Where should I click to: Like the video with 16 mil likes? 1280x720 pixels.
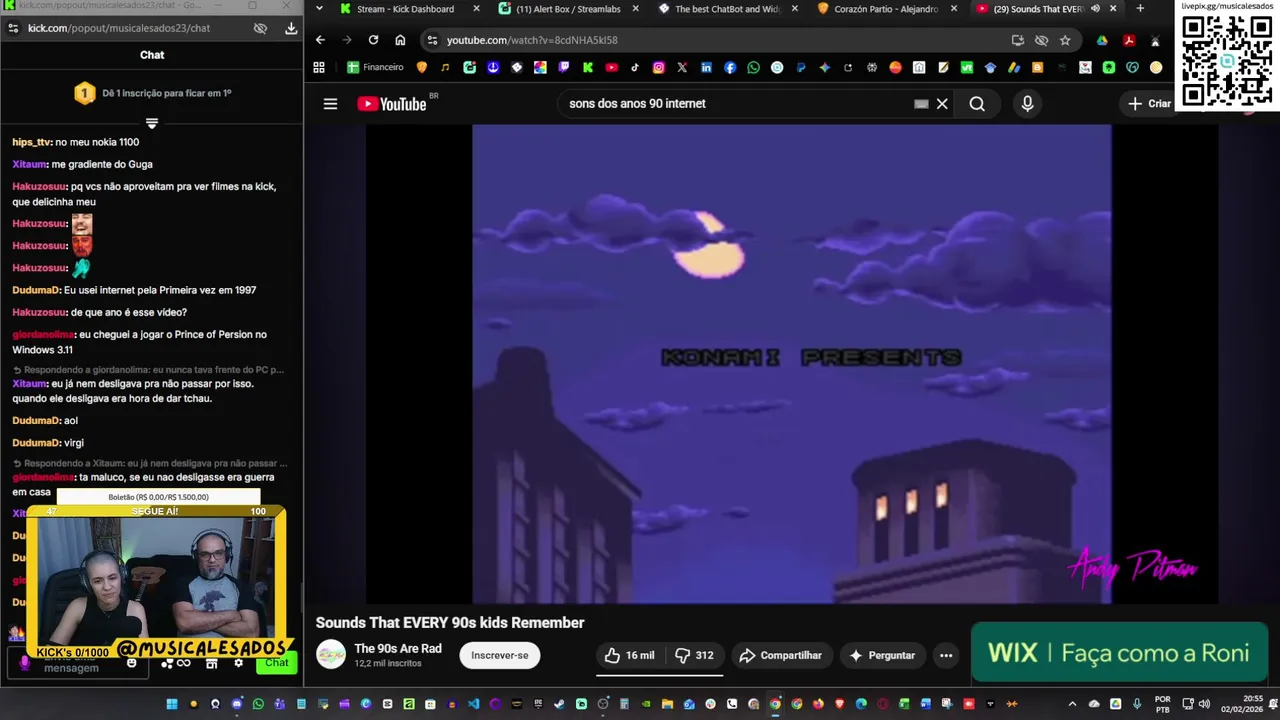coord(629,656)
